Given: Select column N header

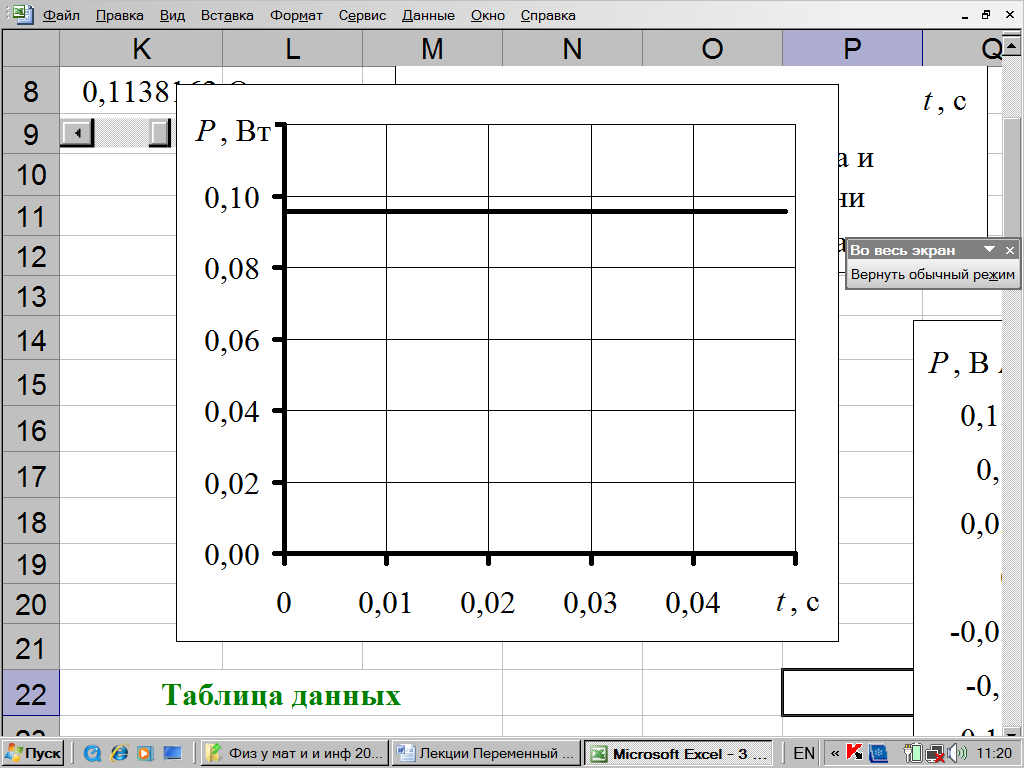Looking at the screenshot, I should click(572, 48).
